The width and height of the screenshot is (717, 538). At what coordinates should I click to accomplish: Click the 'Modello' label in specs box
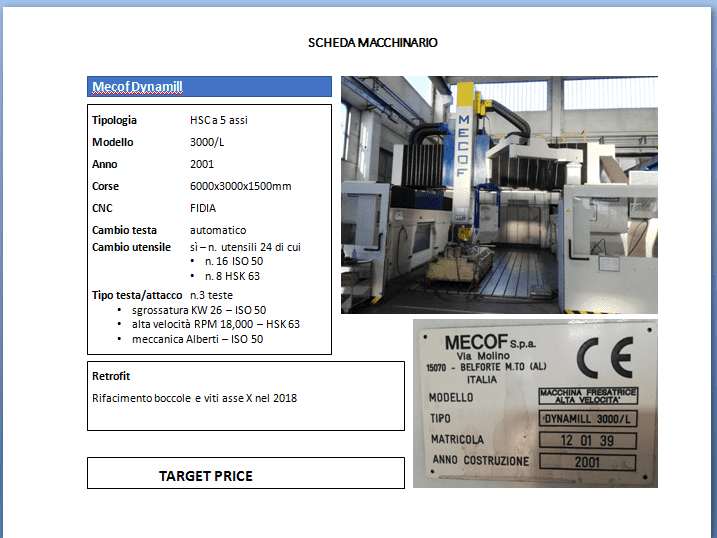[112, 142]
